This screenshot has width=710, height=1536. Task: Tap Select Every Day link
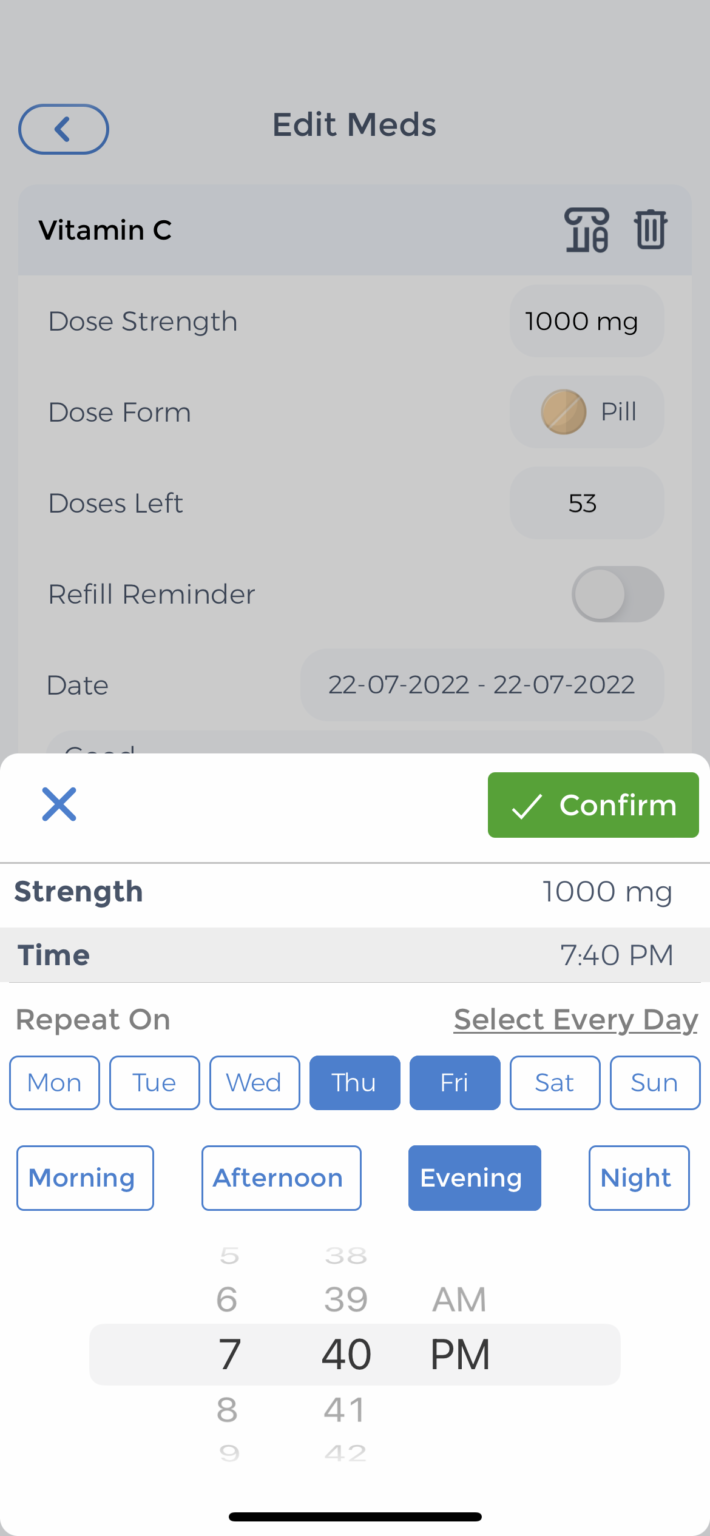pos(575,1019)
